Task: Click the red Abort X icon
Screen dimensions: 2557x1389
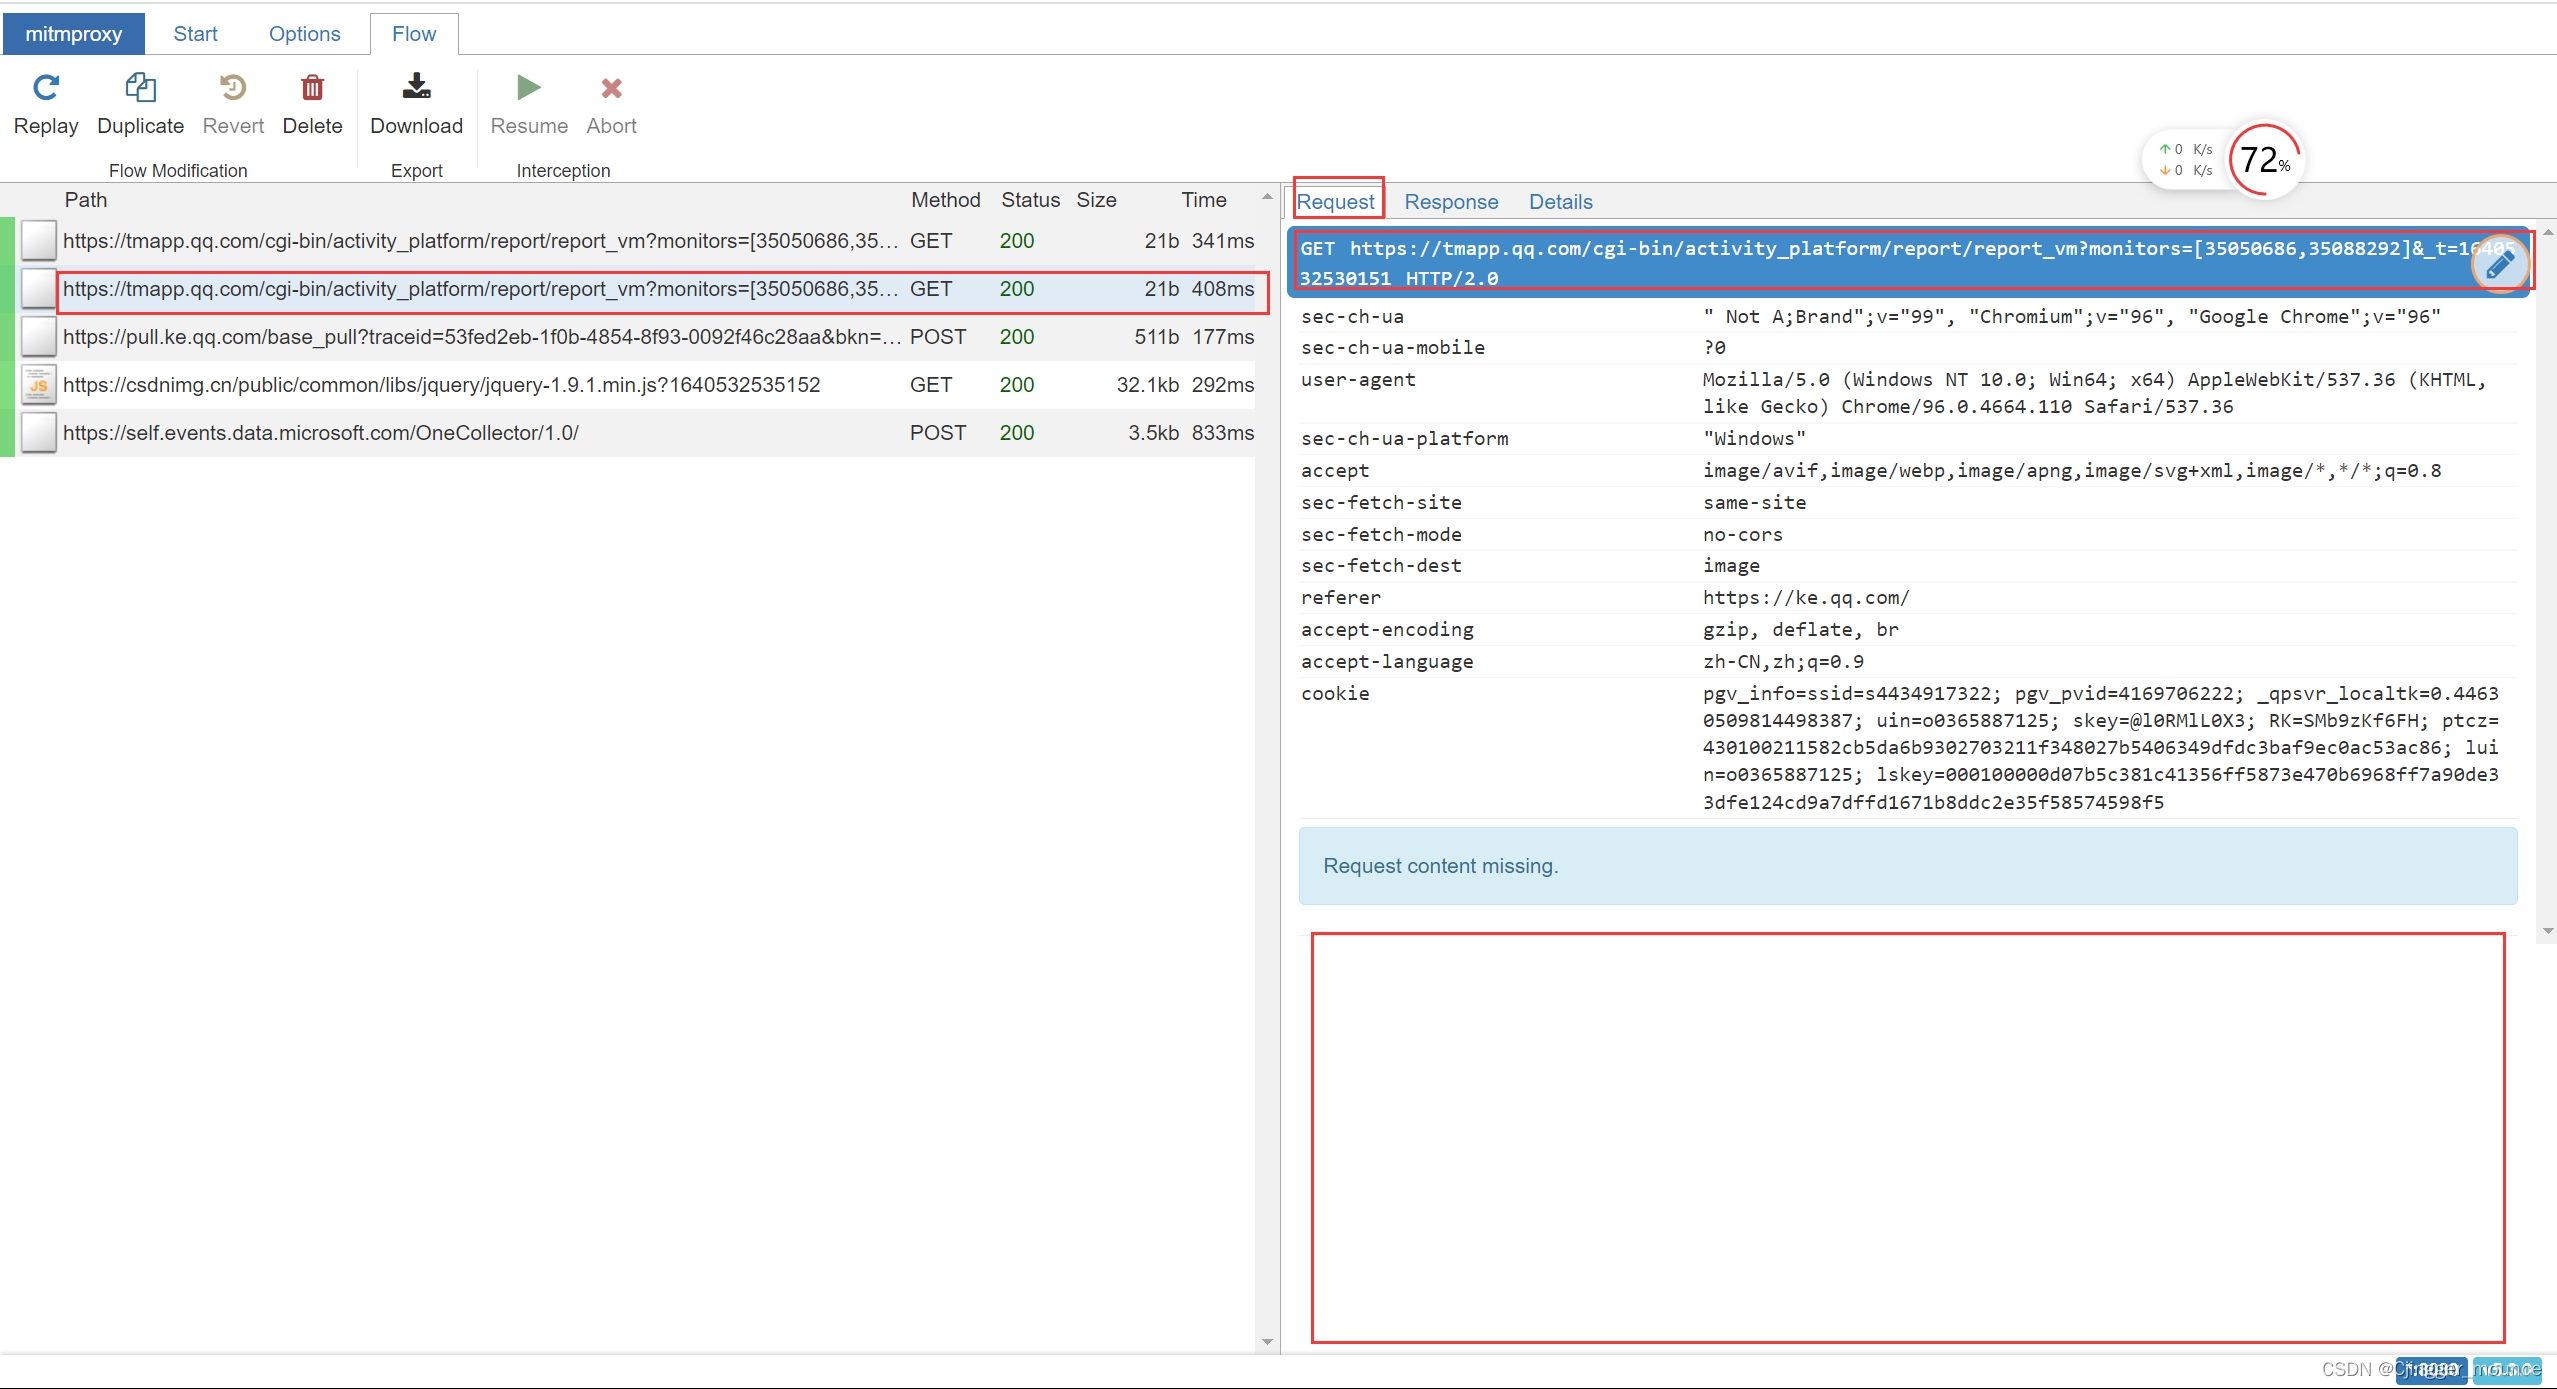Action: click(x=611, y=88)
